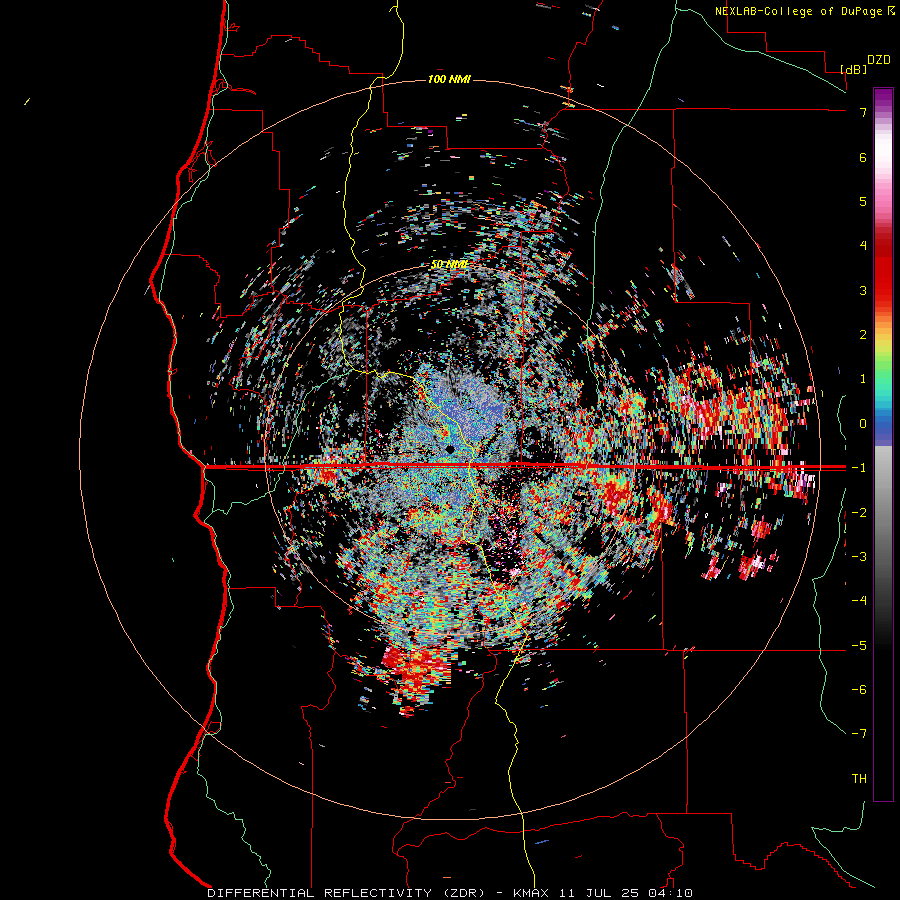
Task: Click the -5 value on color scale
Action: point(859,646)
